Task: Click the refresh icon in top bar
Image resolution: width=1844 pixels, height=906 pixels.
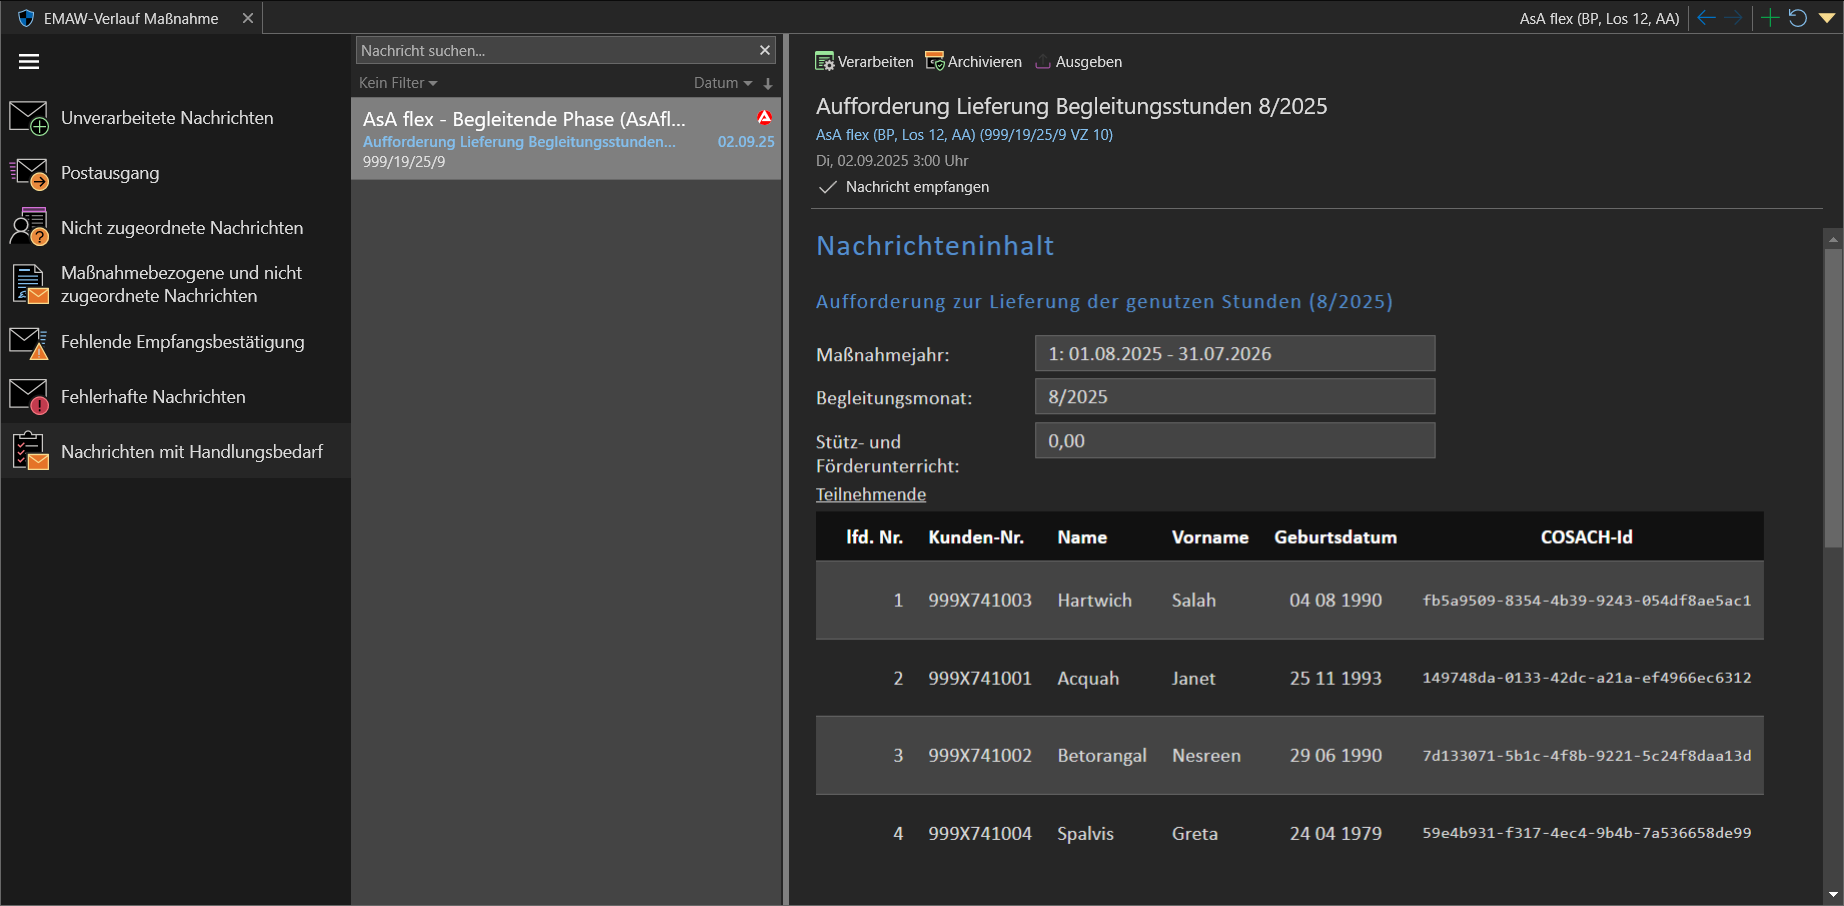Action: 1797,18
